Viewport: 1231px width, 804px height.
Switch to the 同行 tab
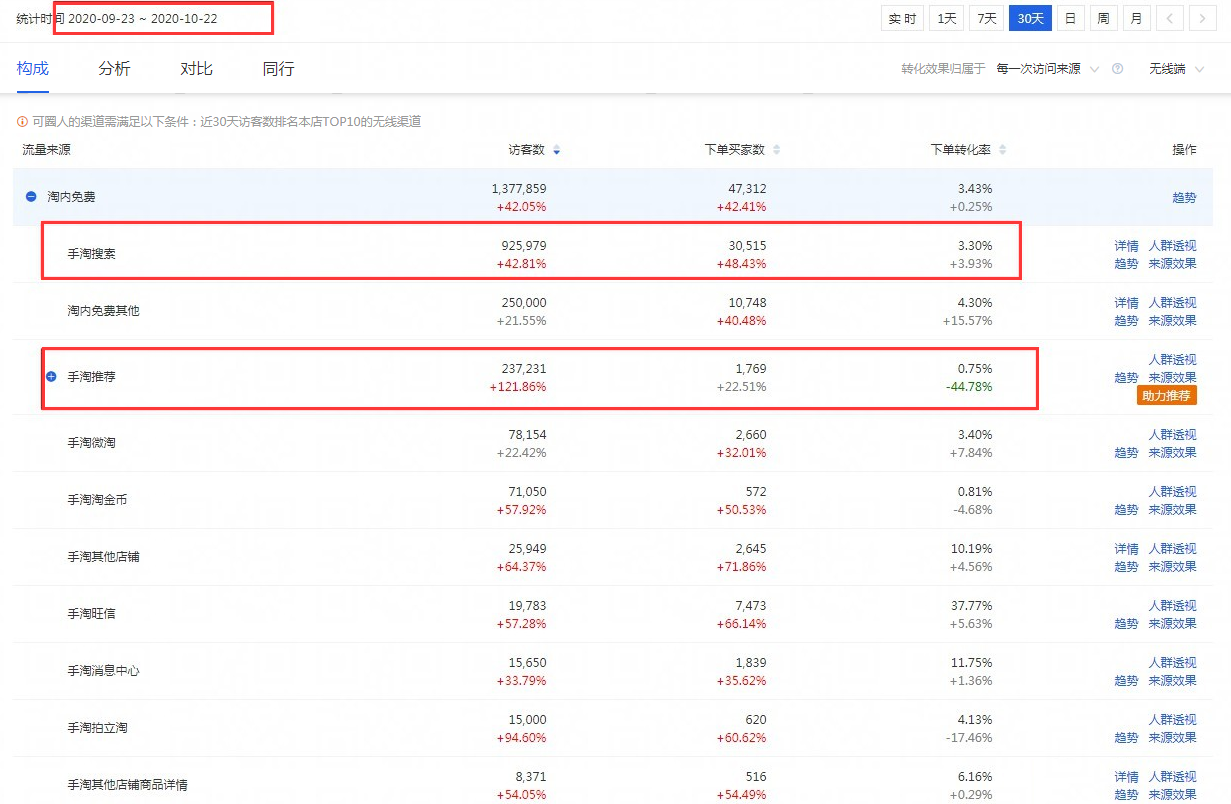(278, 69)
